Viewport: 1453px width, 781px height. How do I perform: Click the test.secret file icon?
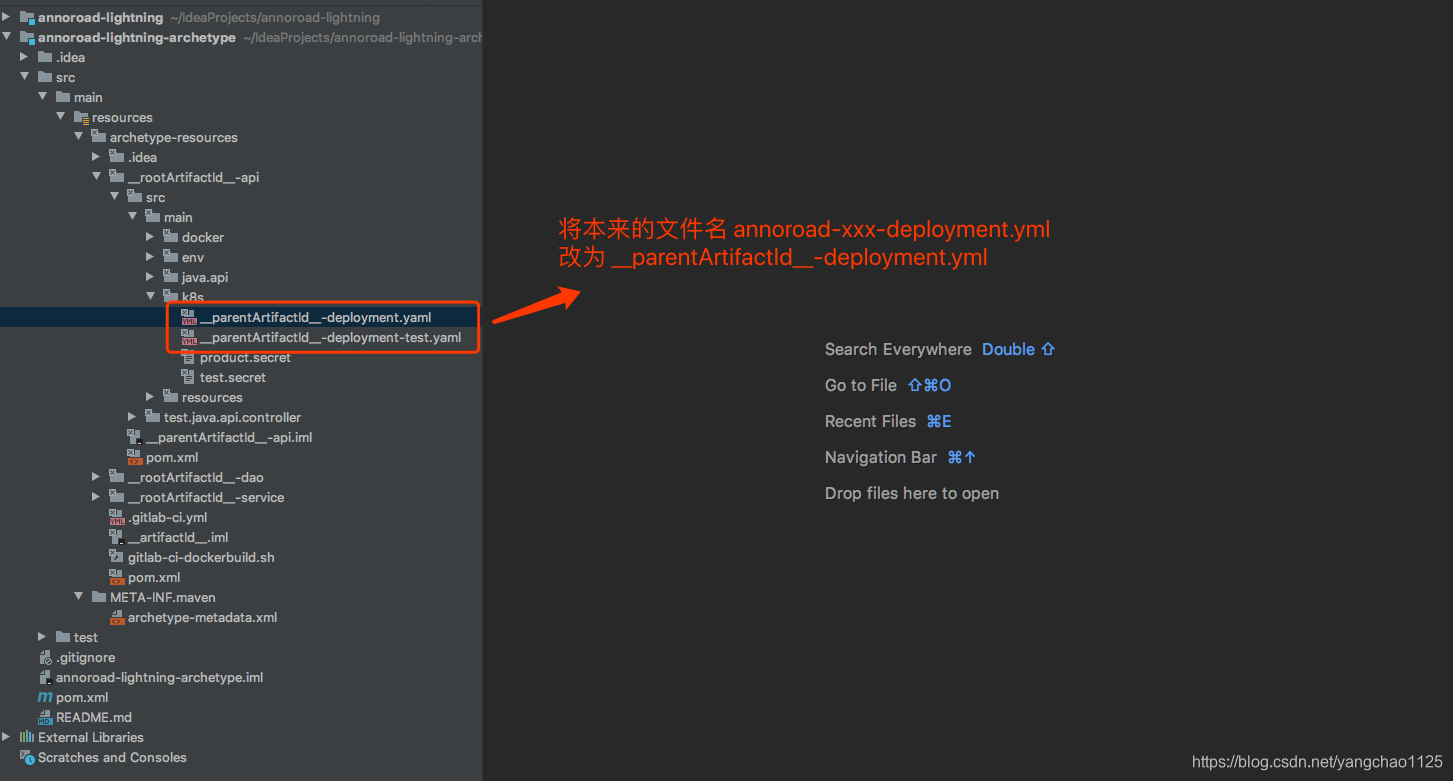pos(189,377)
